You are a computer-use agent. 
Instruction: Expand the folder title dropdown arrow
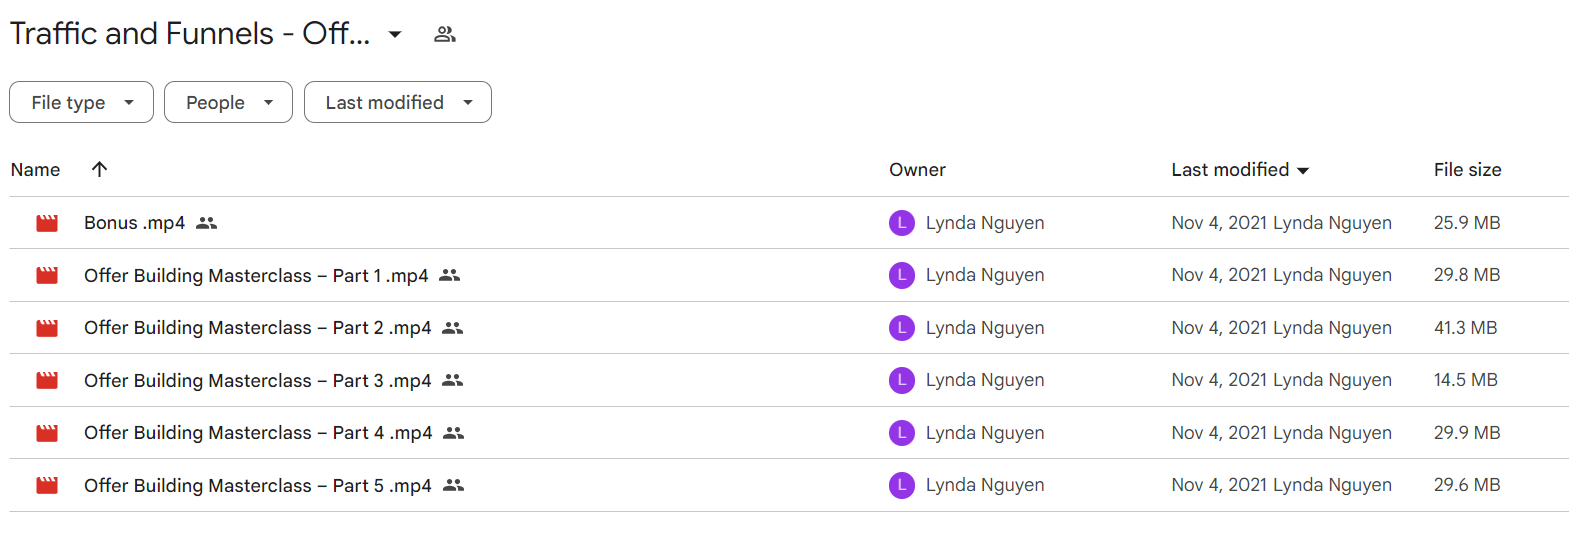point(395,34)
